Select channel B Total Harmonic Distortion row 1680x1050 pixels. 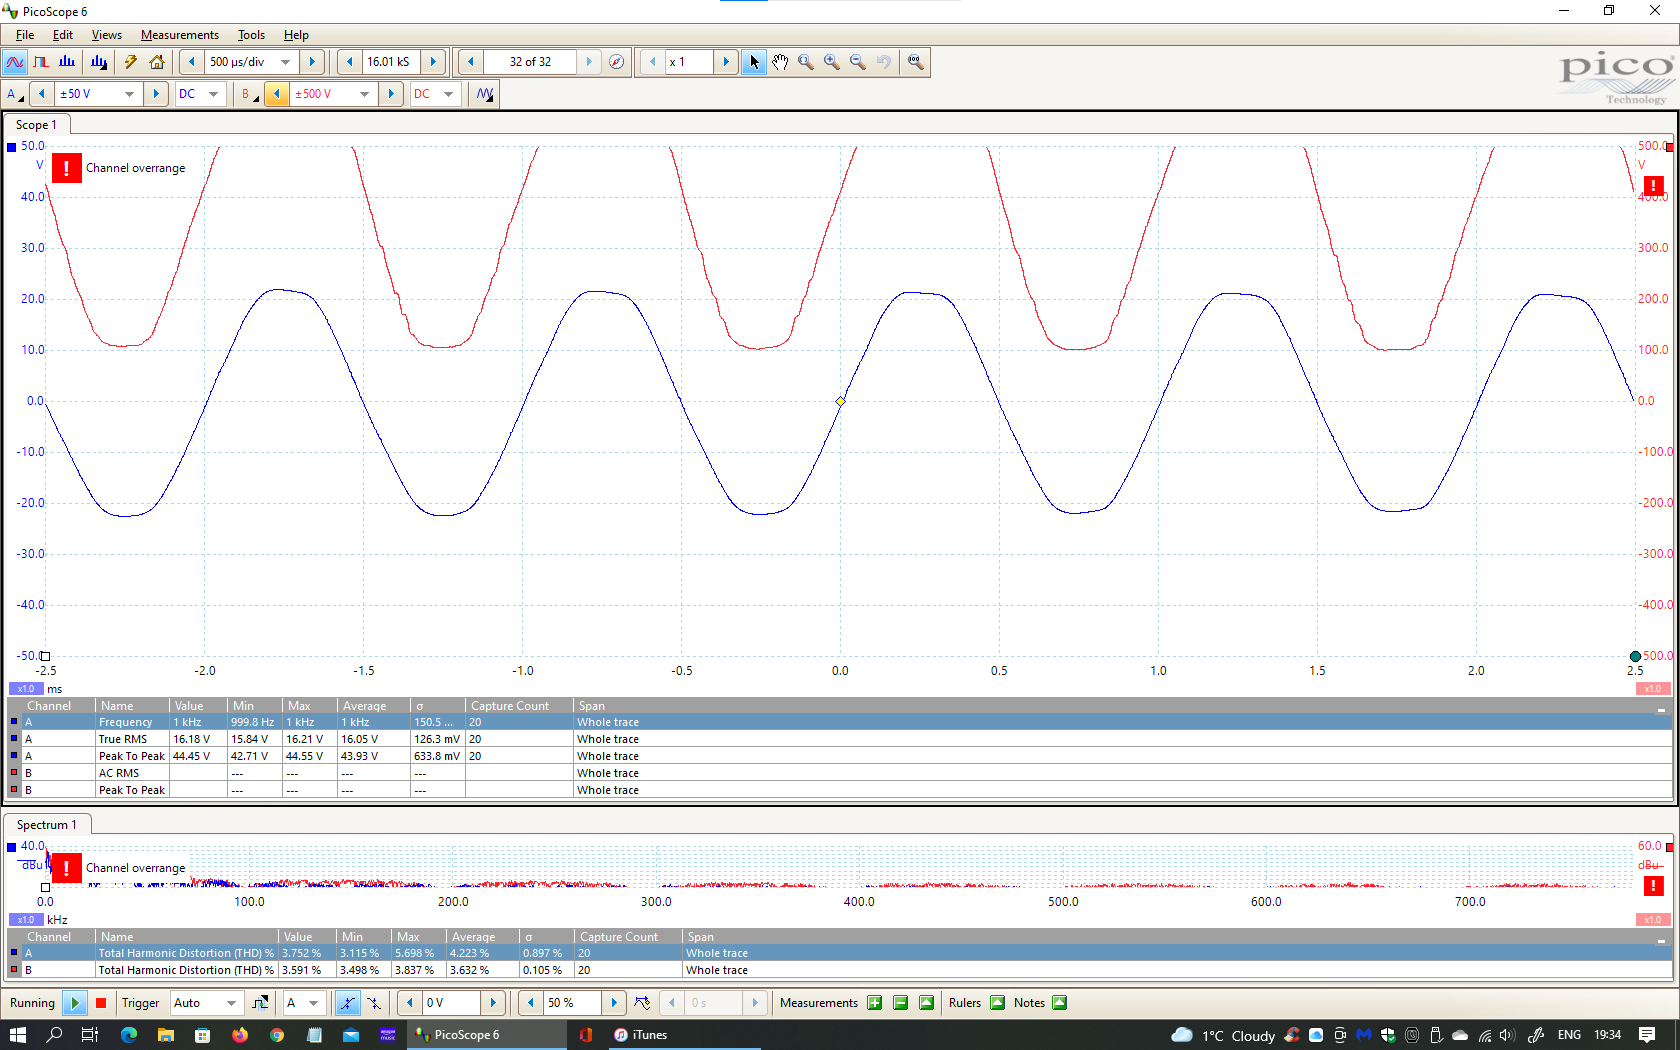tap(840, 970)
